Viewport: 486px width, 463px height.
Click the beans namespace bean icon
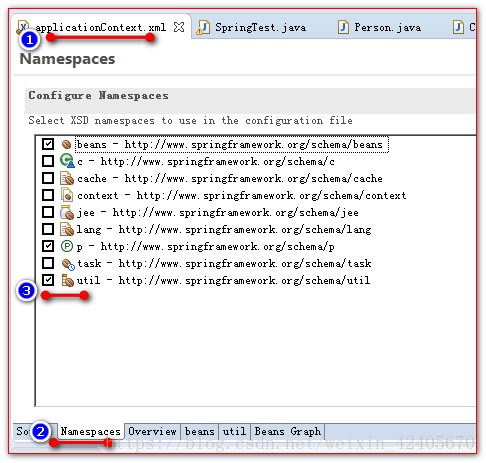coord(67,144)
